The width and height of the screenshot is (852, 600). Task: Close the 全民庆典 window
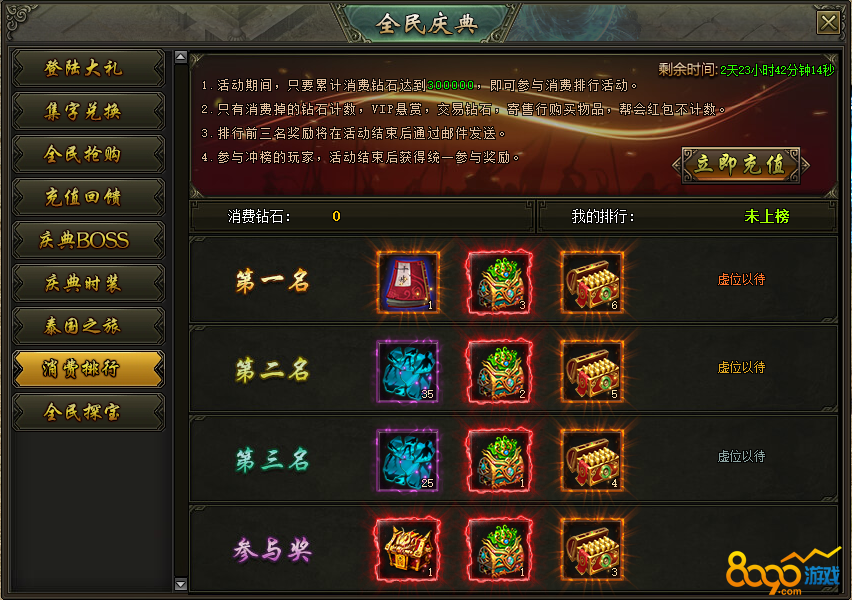(x=829, y=23)
